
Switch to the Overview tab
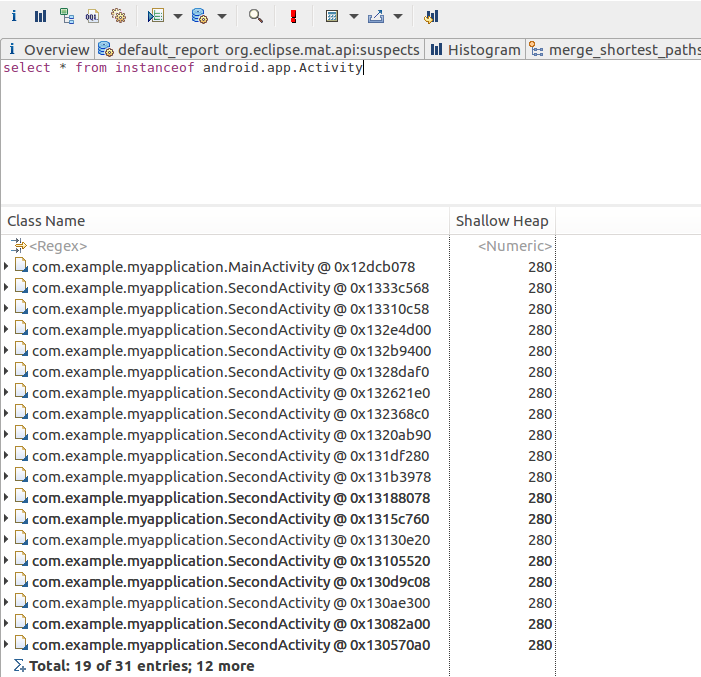coord(48,50)
